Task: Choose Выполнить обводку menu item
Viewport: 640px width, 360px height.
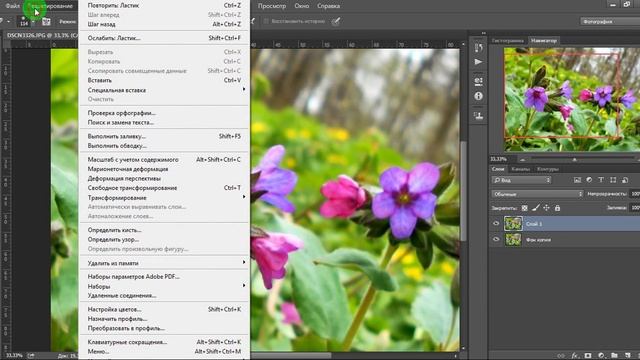Action: click(x=165, y=146)
